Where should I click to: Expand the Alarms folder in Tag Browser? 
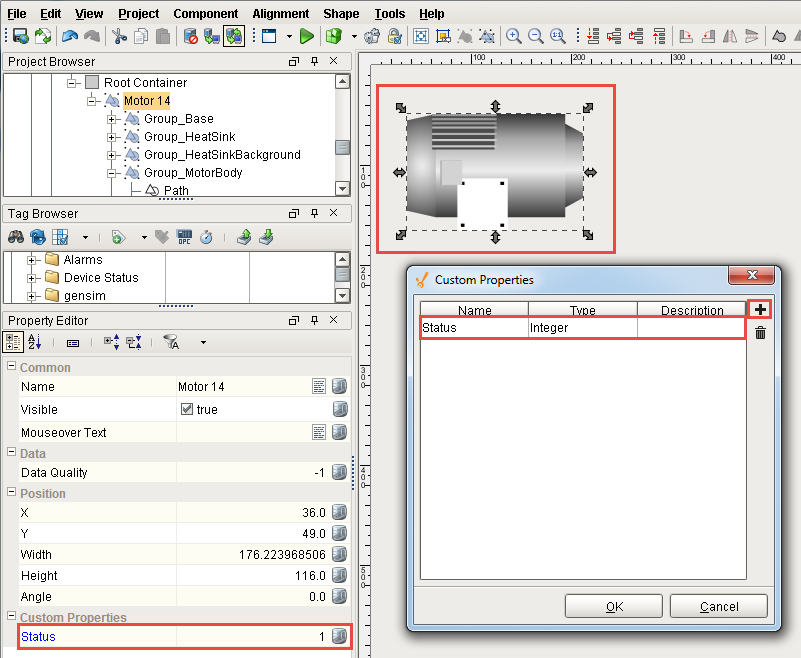33,260
